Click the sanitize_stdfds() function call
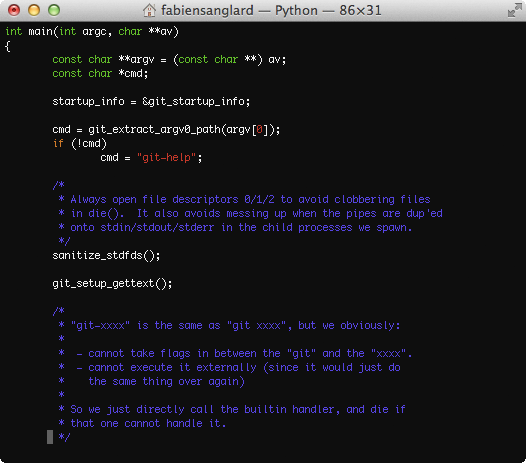Image resolution: width=526 pixels, height=463 pixels. click(106, 256)
